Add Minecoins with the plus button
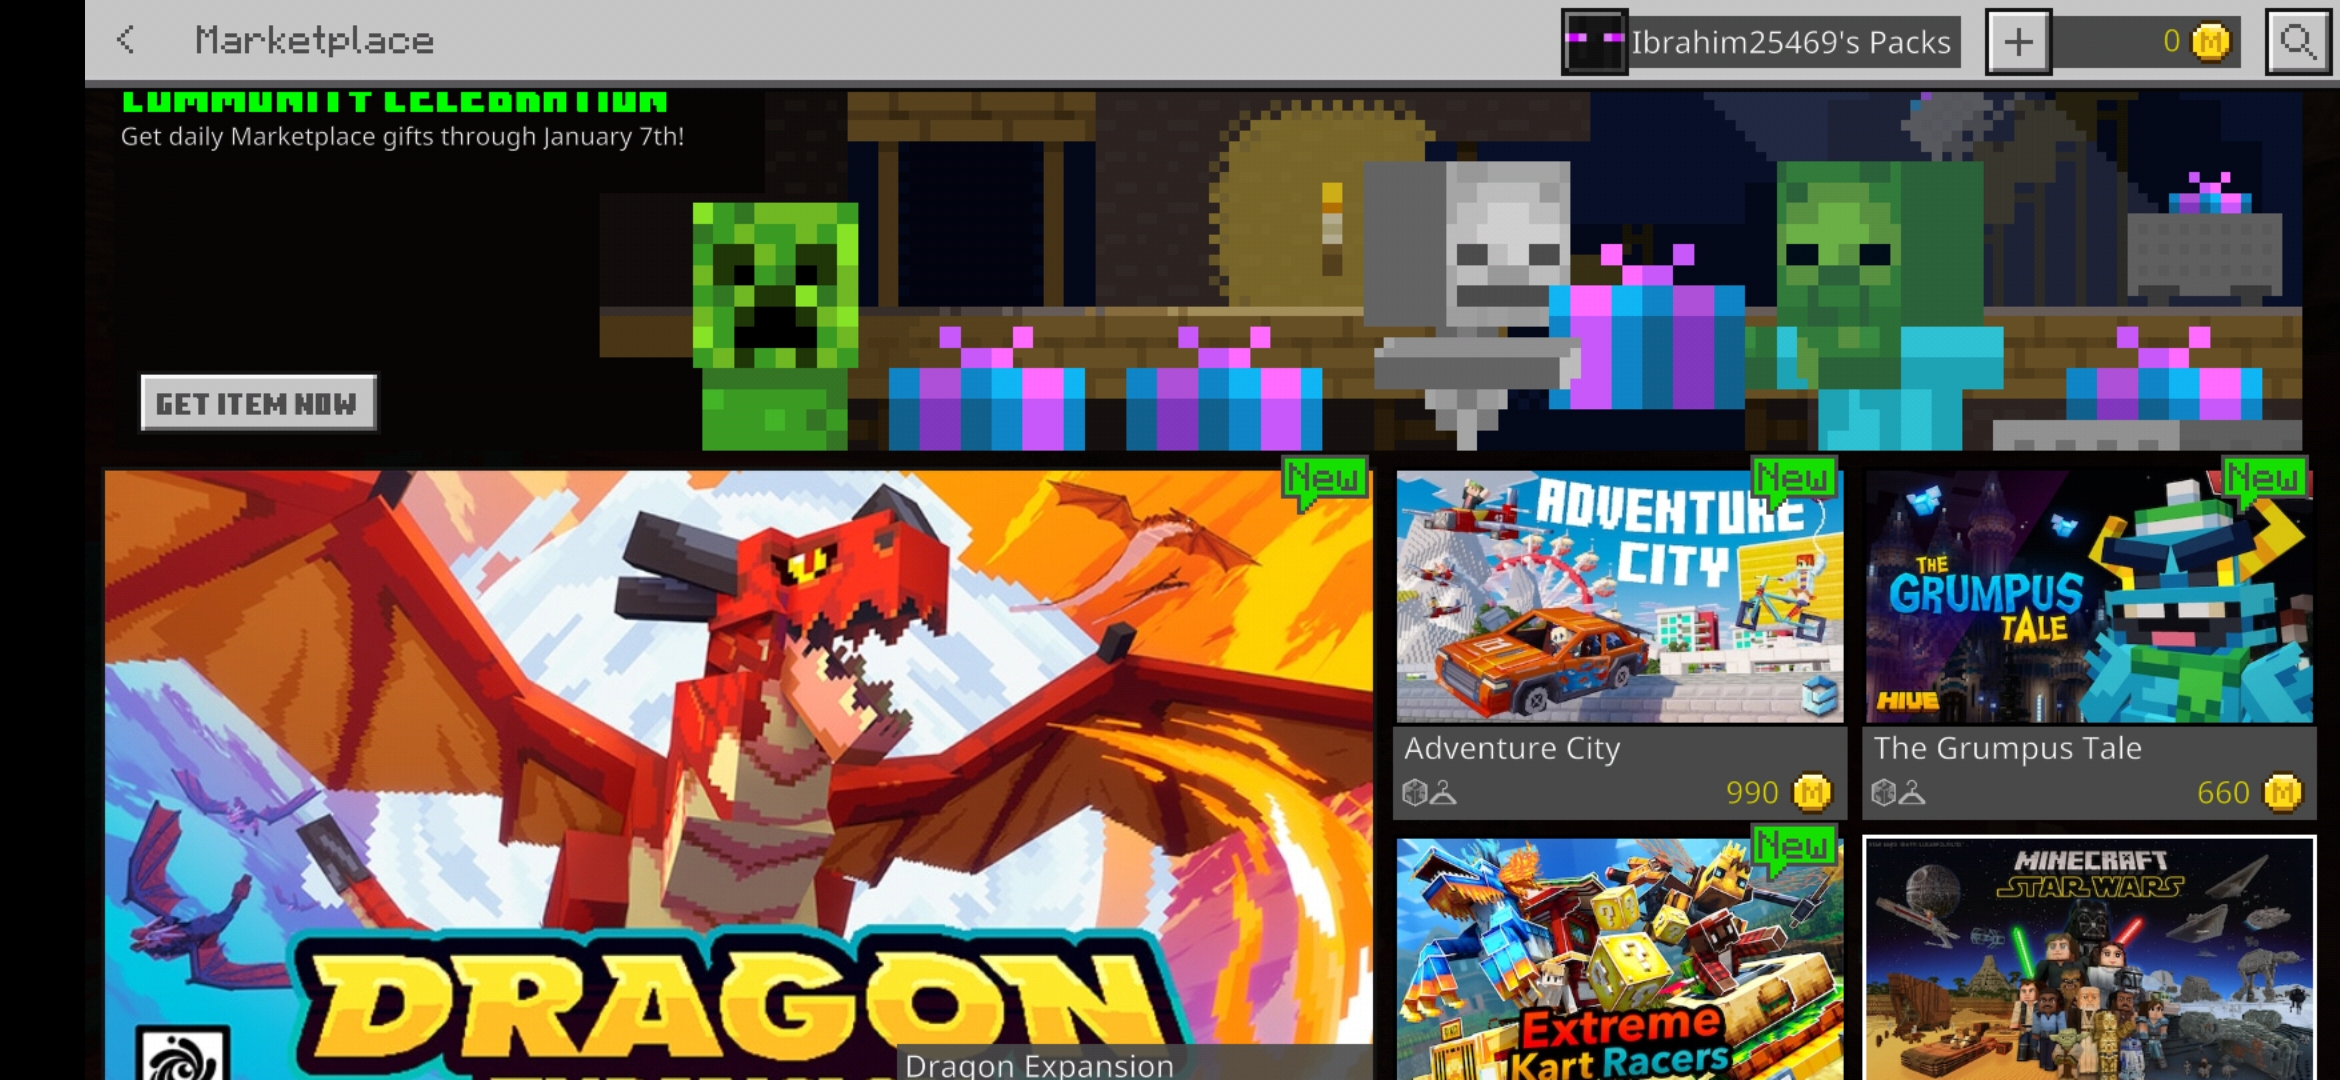The width and height of the screenshot is (2340, 1080). click(x=2018, y=42)
